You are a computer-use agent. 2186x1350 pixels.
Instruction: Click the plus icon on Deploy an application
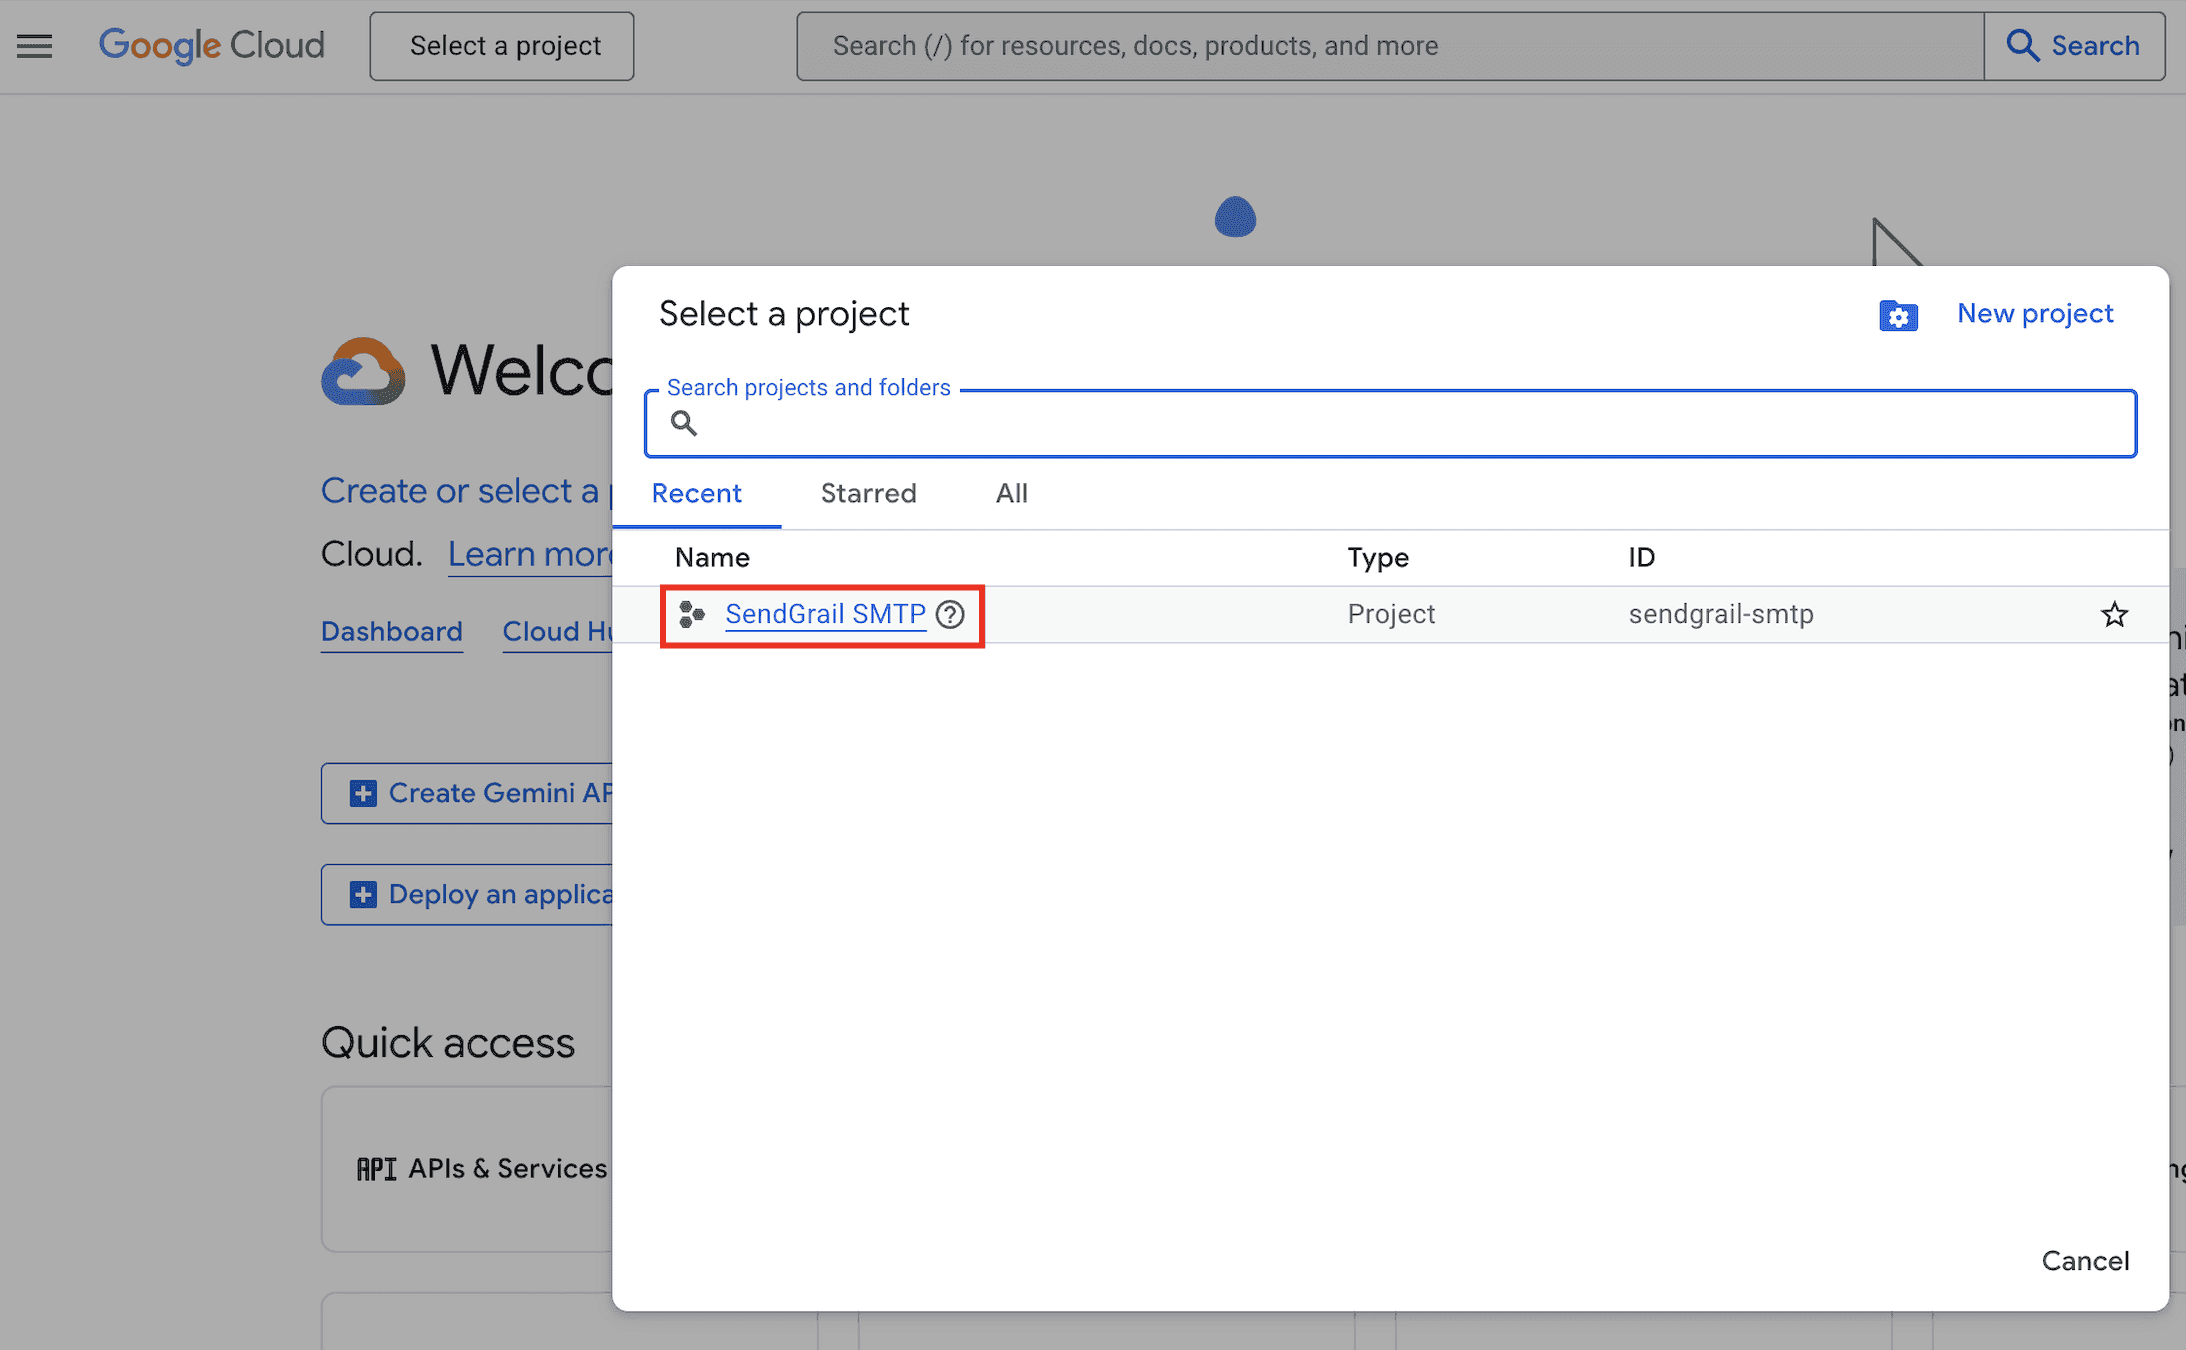[x=363, y=895]
